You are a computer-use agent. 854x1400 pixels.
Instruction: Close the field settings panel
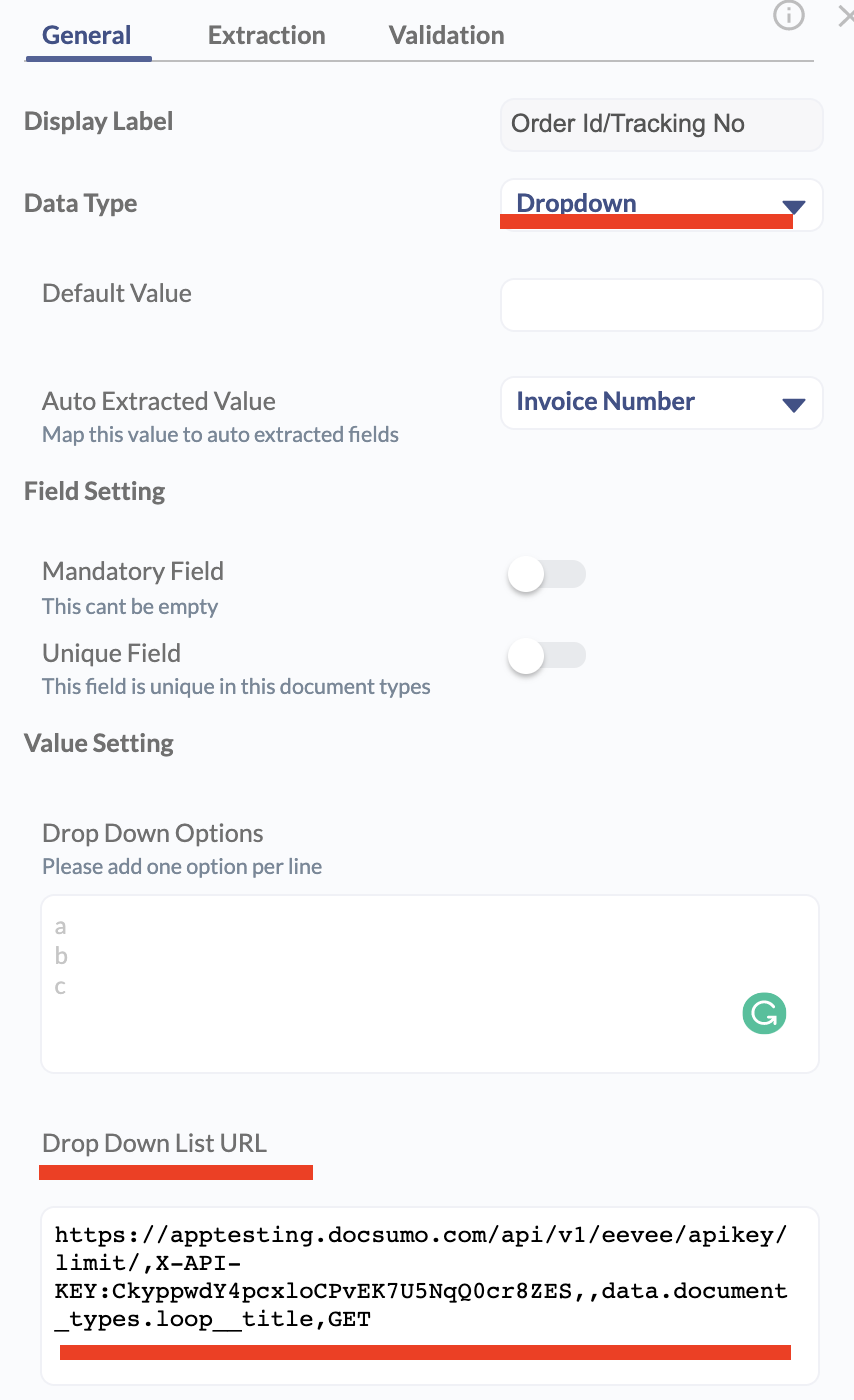click(846, 15)
